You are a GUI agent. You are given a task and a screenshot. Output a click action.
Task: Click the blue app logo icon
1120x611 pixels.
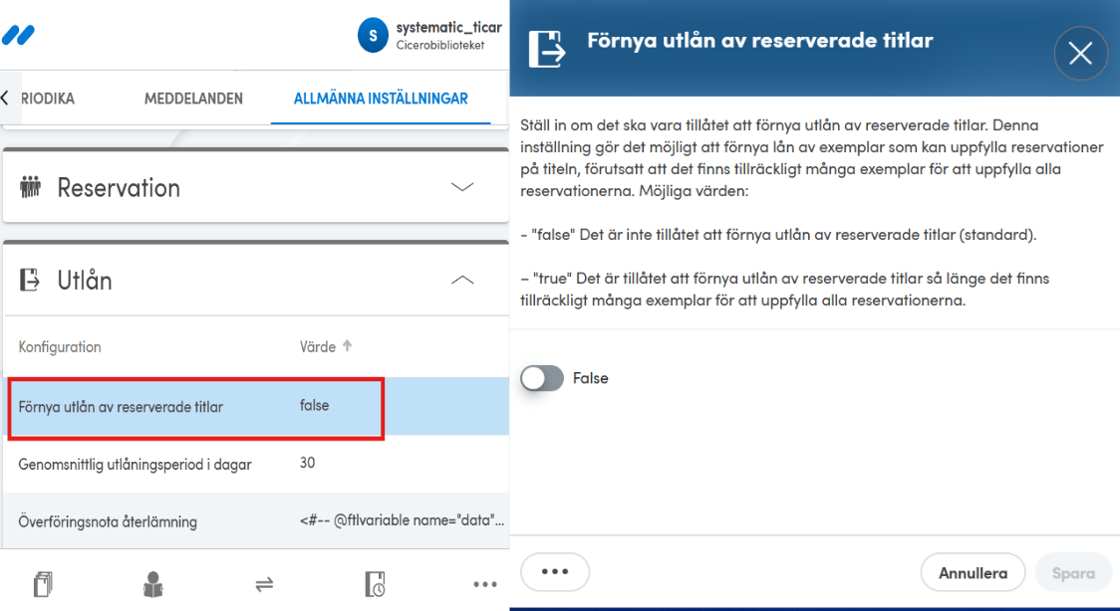pyautogui.click(x=18, y=34)
